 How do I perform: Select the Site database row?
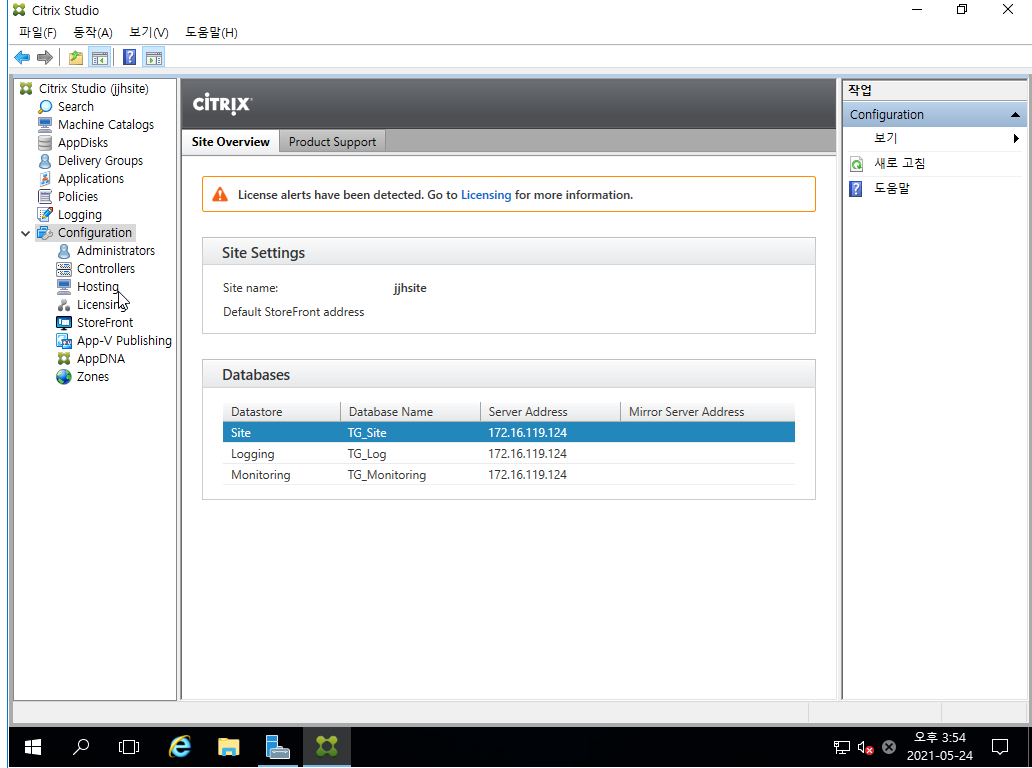coord(509,432)
